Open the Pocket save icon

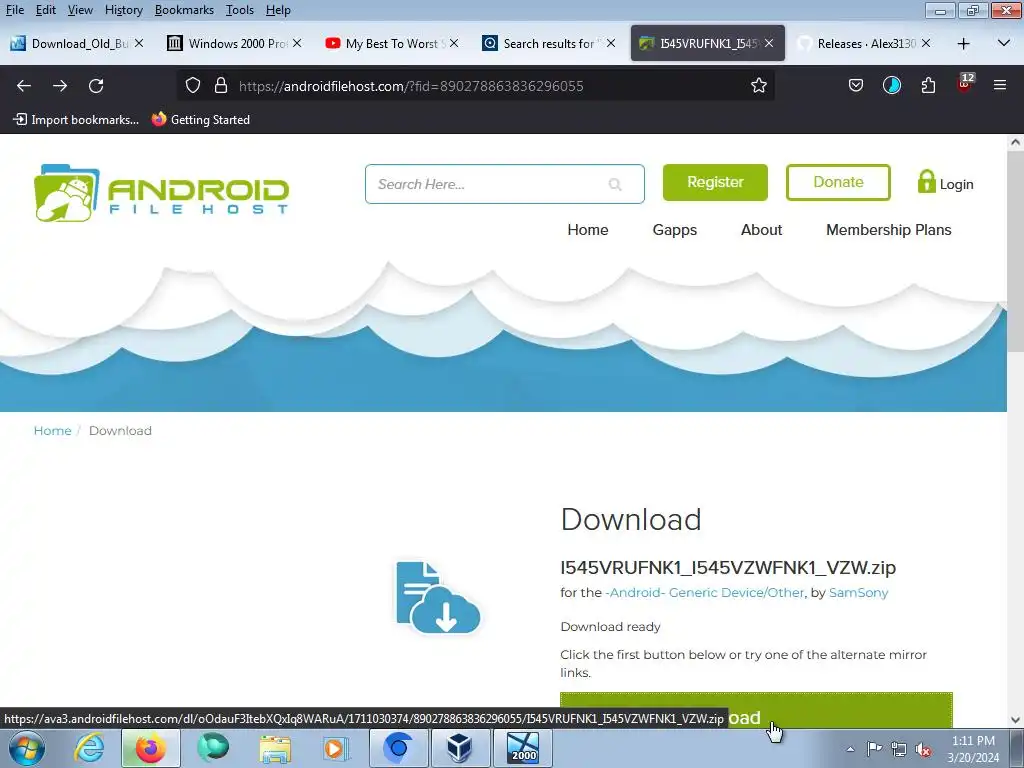click(856, 86)
